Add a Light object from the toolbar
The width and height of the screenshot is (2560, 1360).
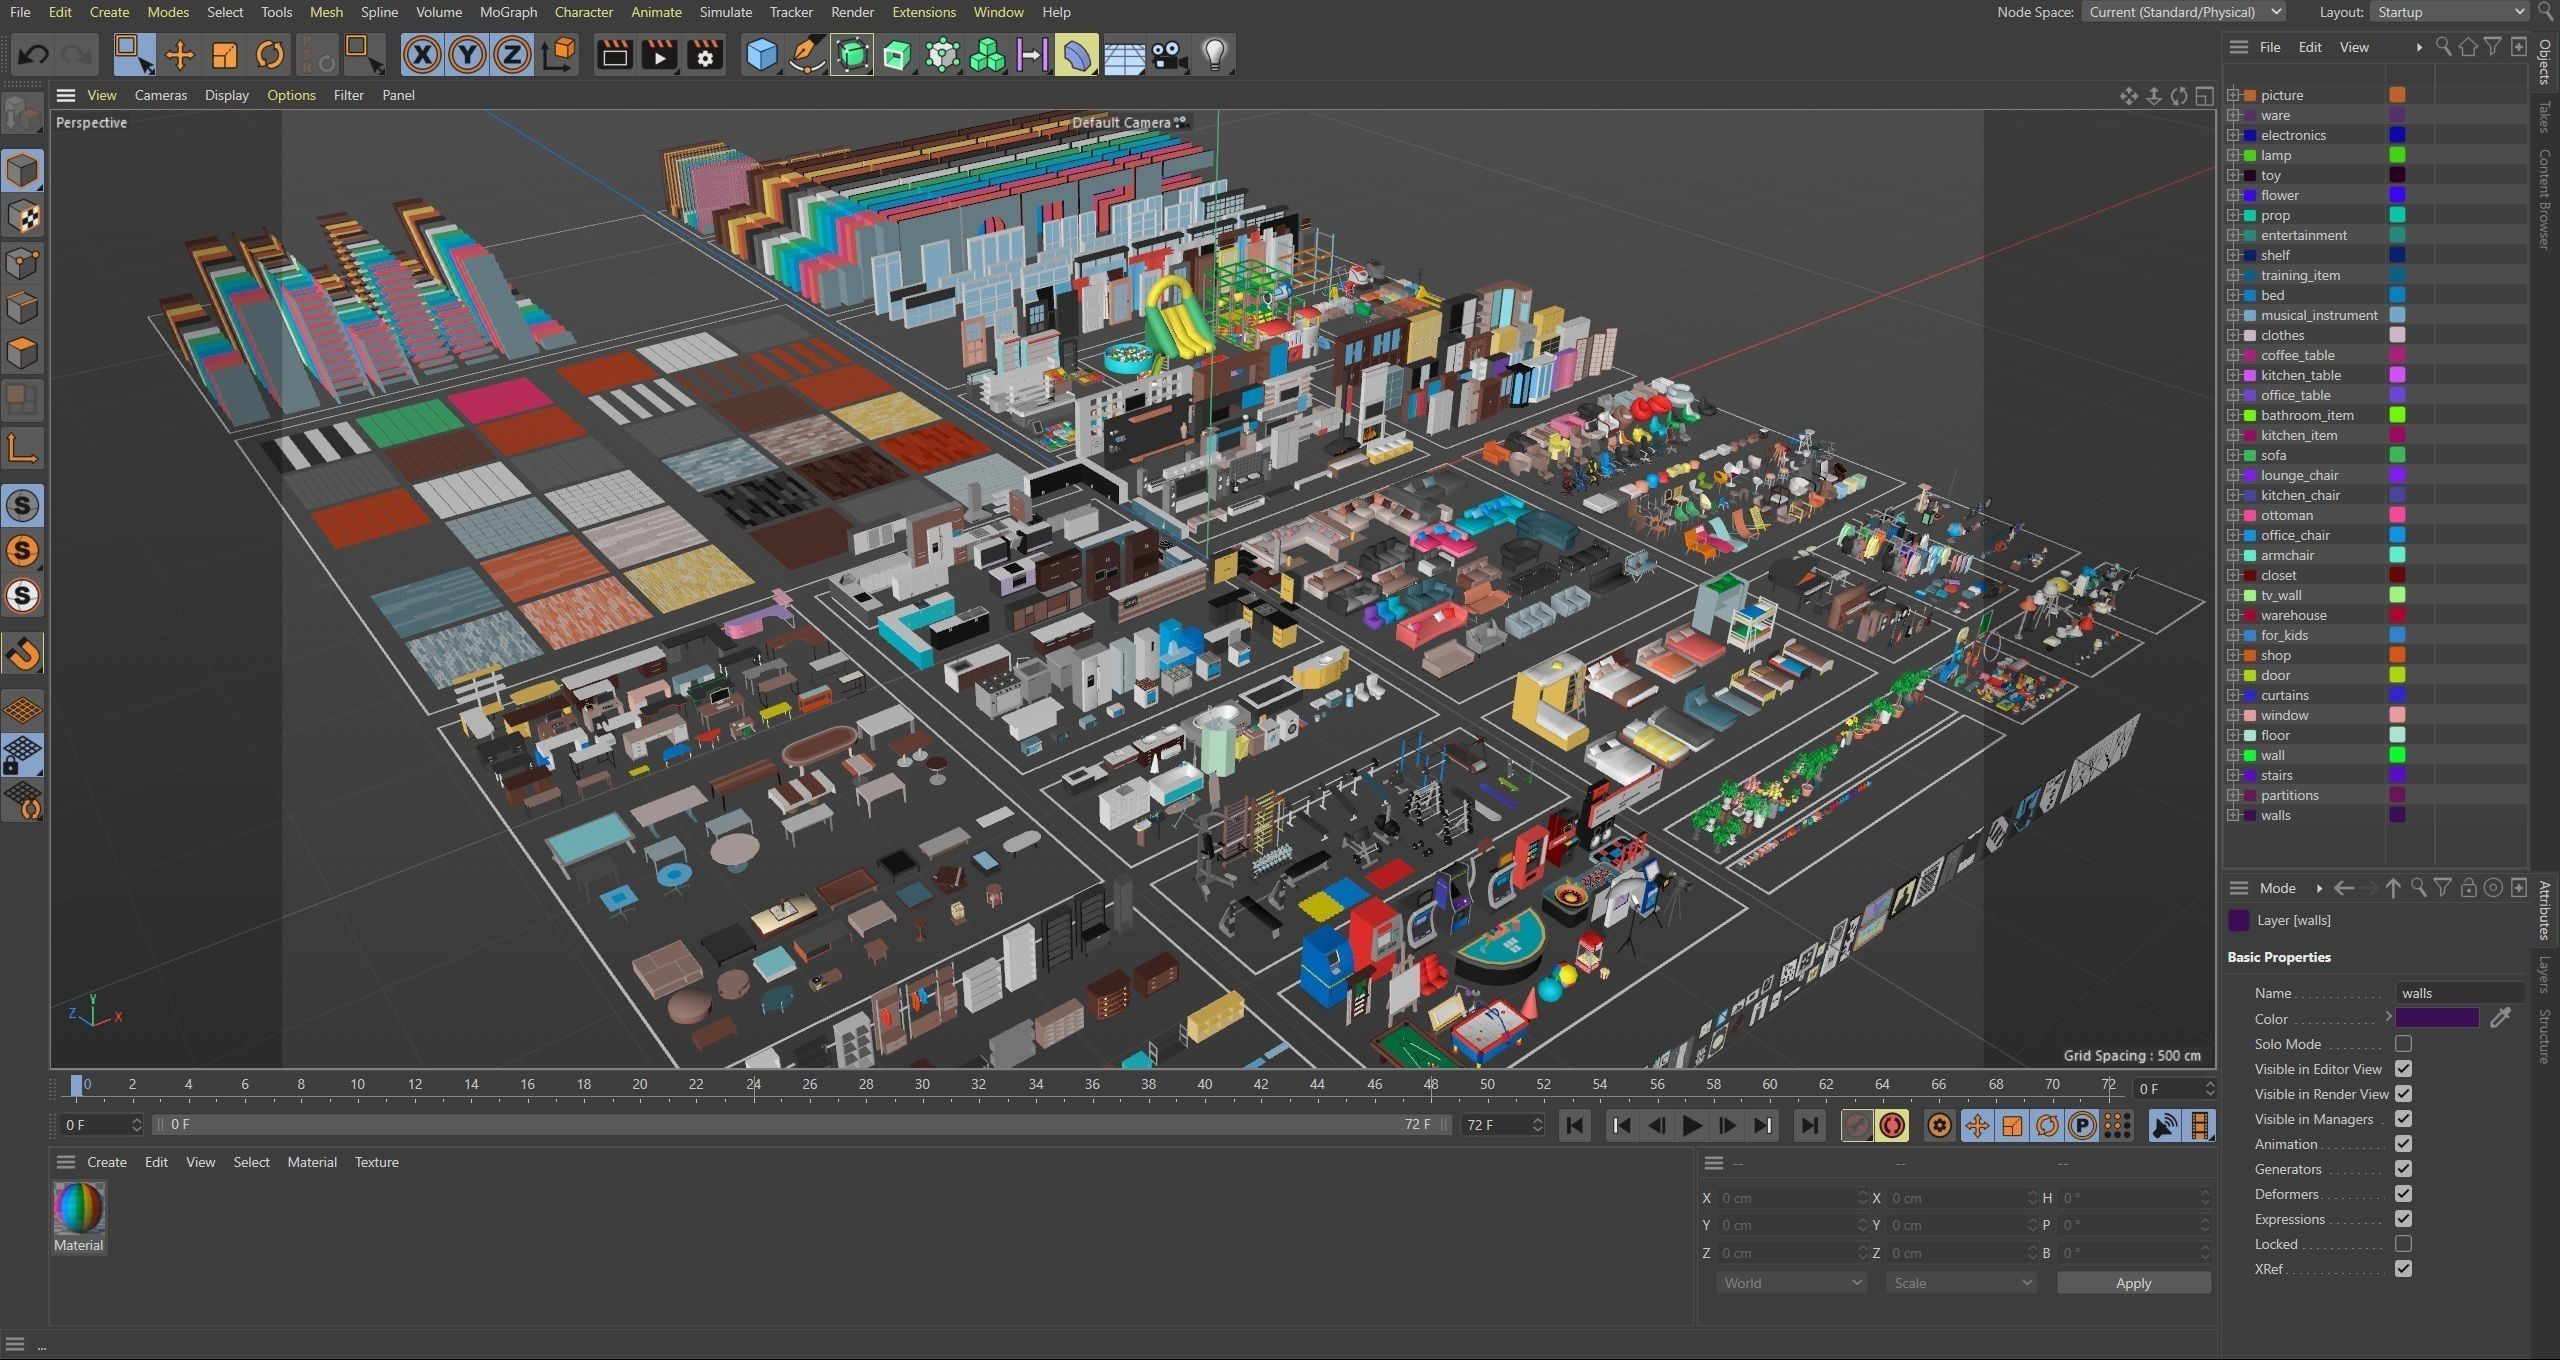coord(1214,55)
